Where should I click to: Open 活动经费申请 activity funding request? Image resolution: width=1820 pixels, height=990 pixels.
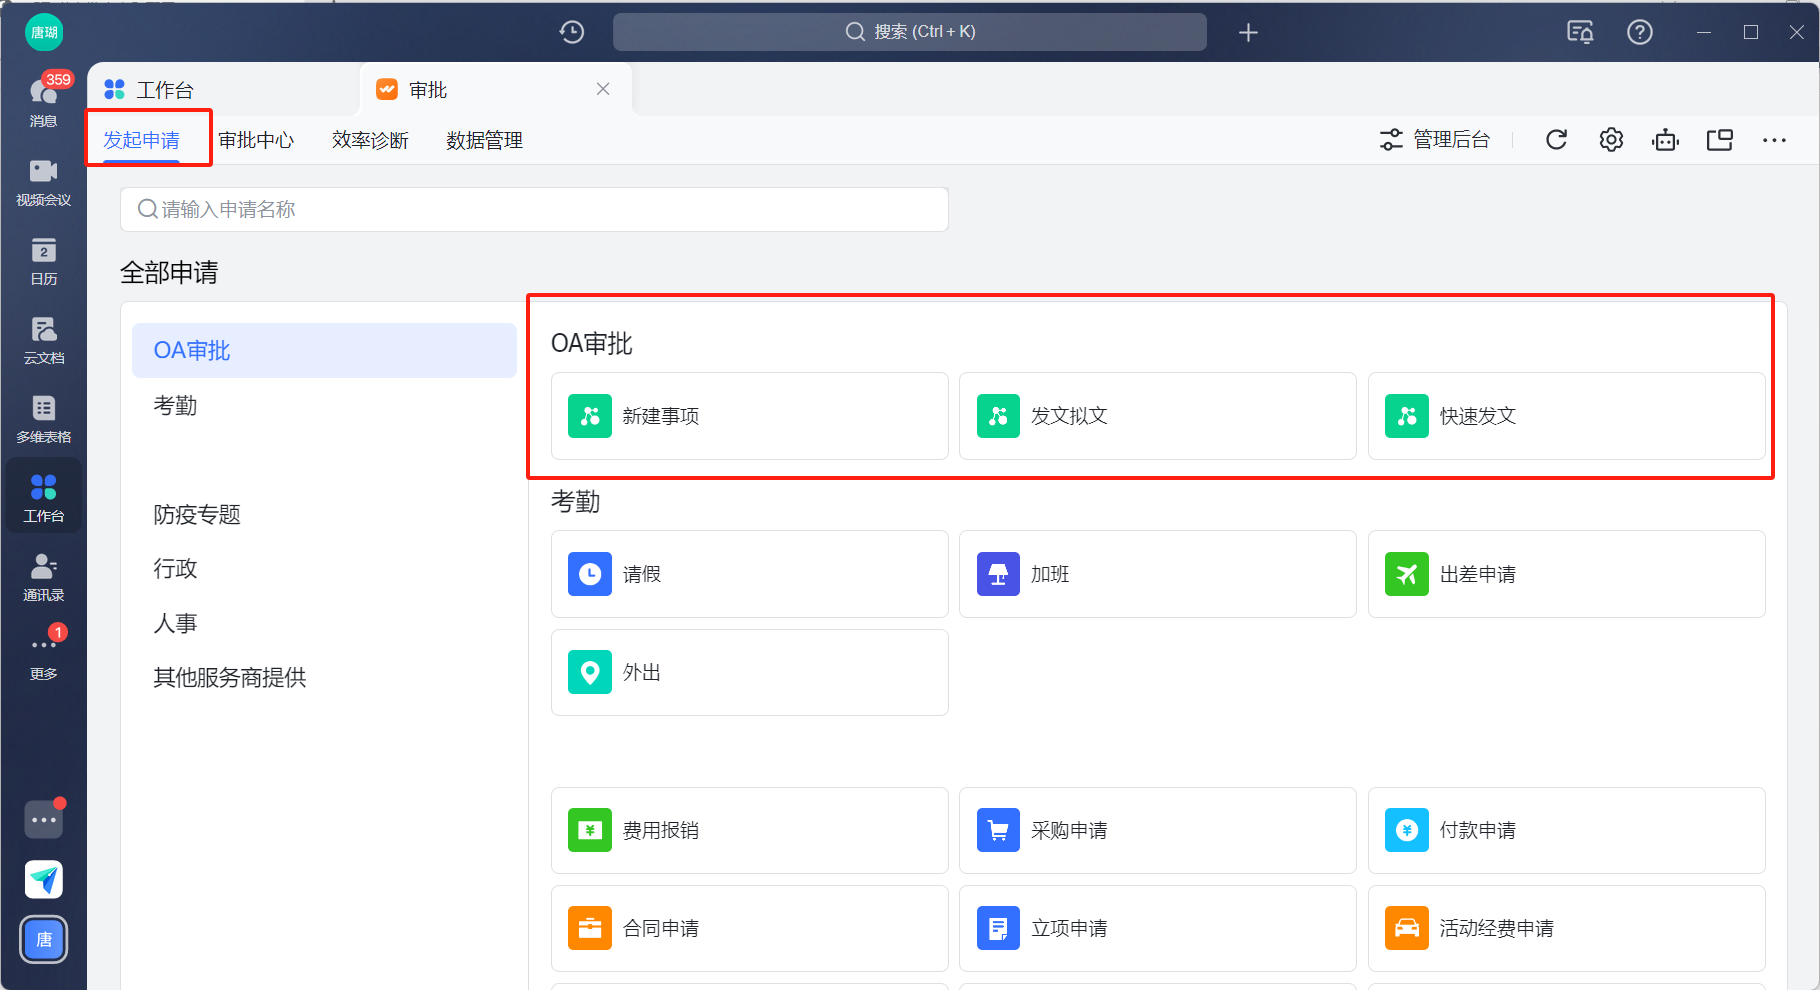pyautogui.click(x=1567, y=928)
